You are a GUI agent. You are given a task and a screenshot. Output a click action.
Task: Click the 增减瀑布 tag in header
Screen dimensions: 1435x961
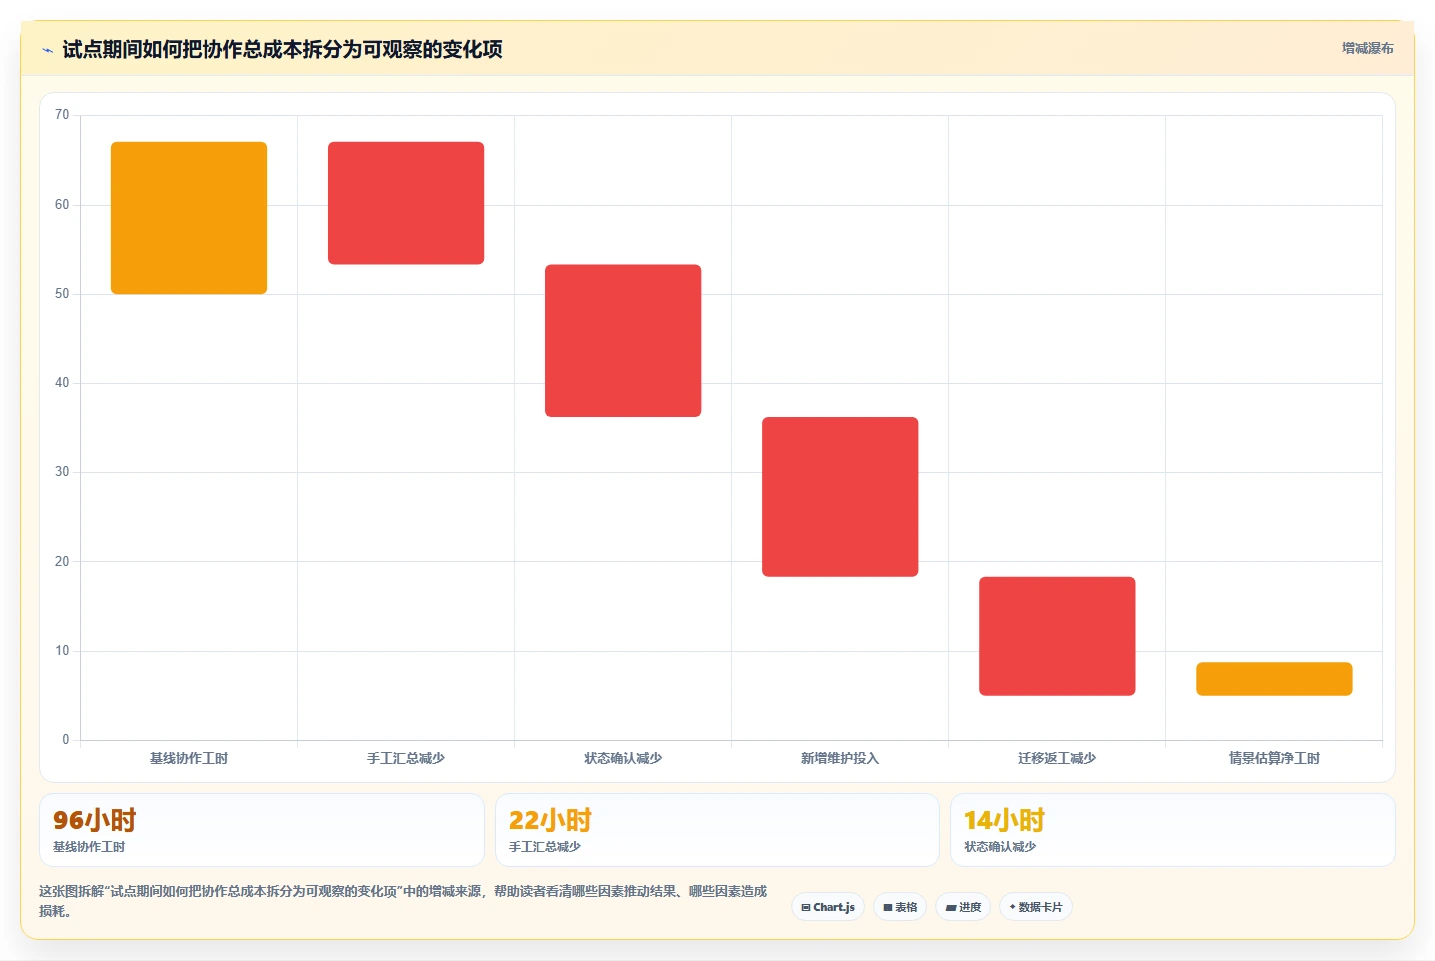[x=1367, y=48]
